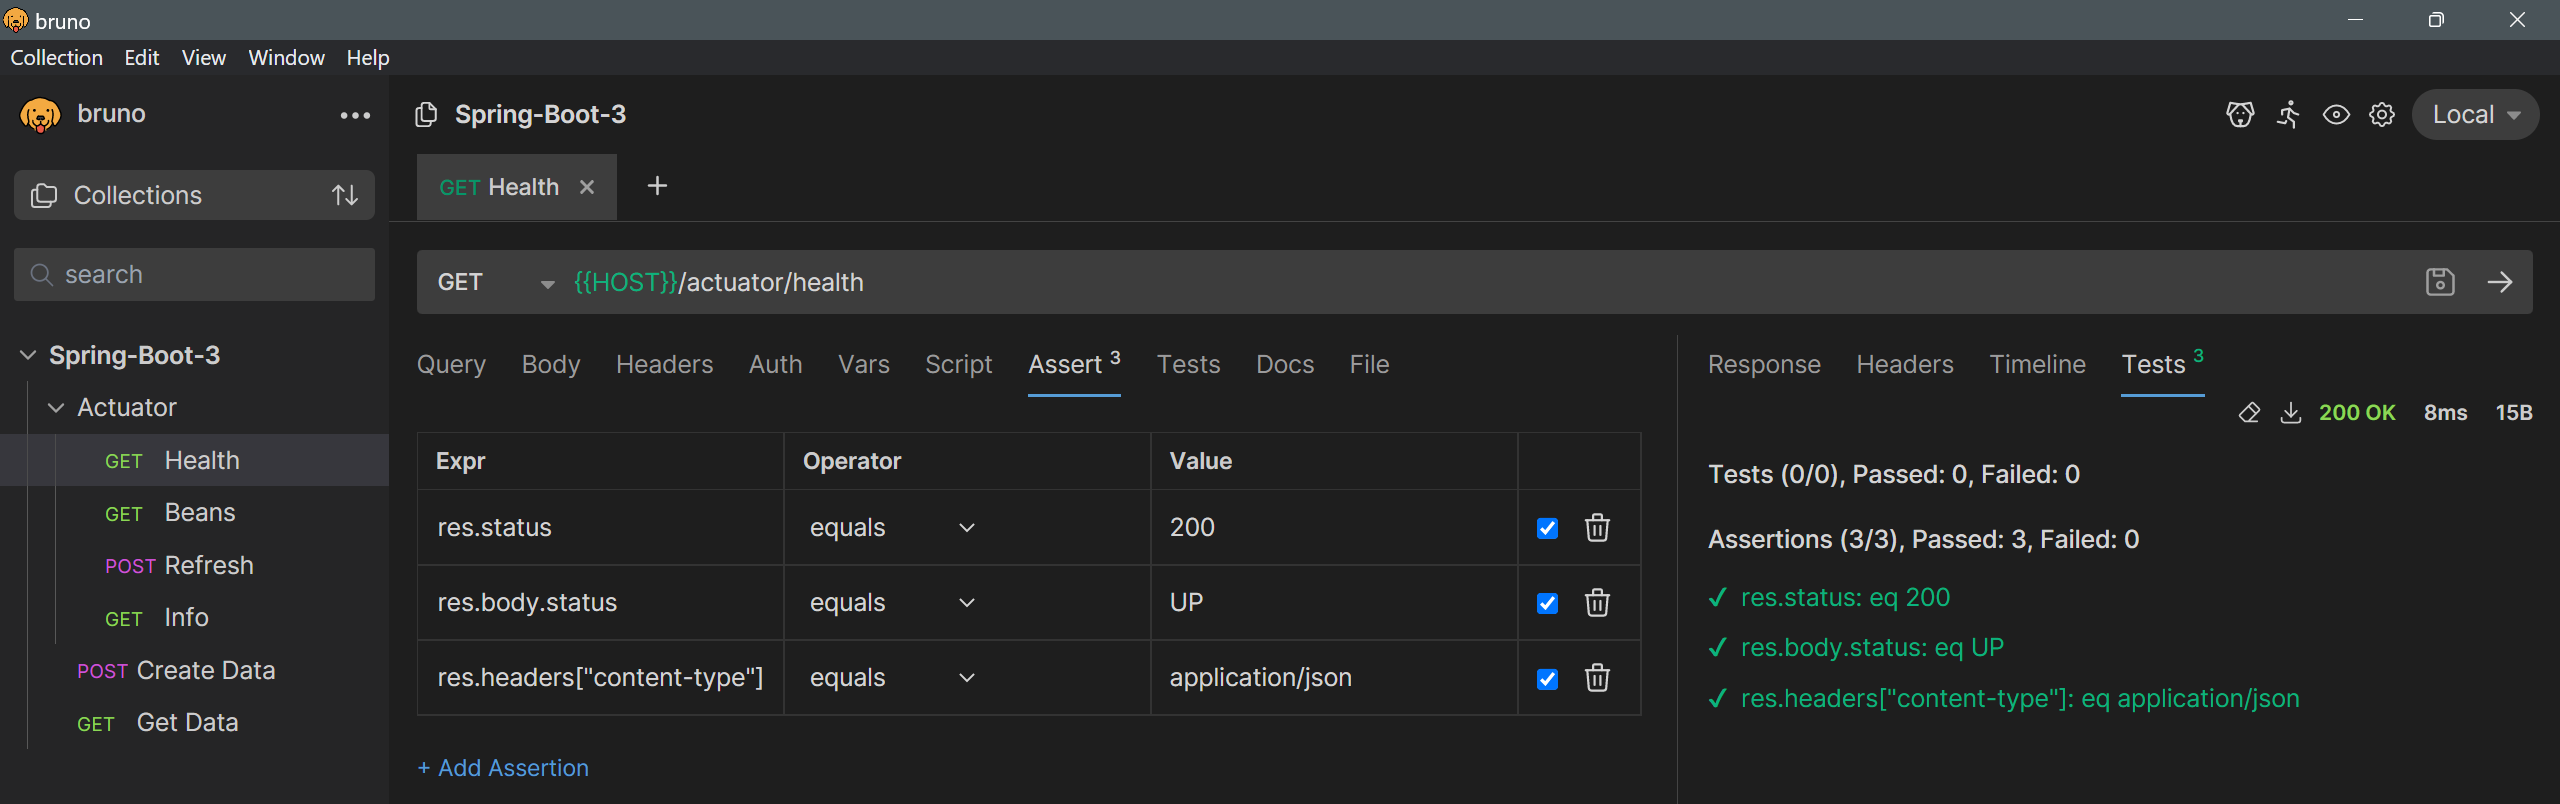Click the application/json value cell
The image size is (2560, 804).
(1334, 677)
